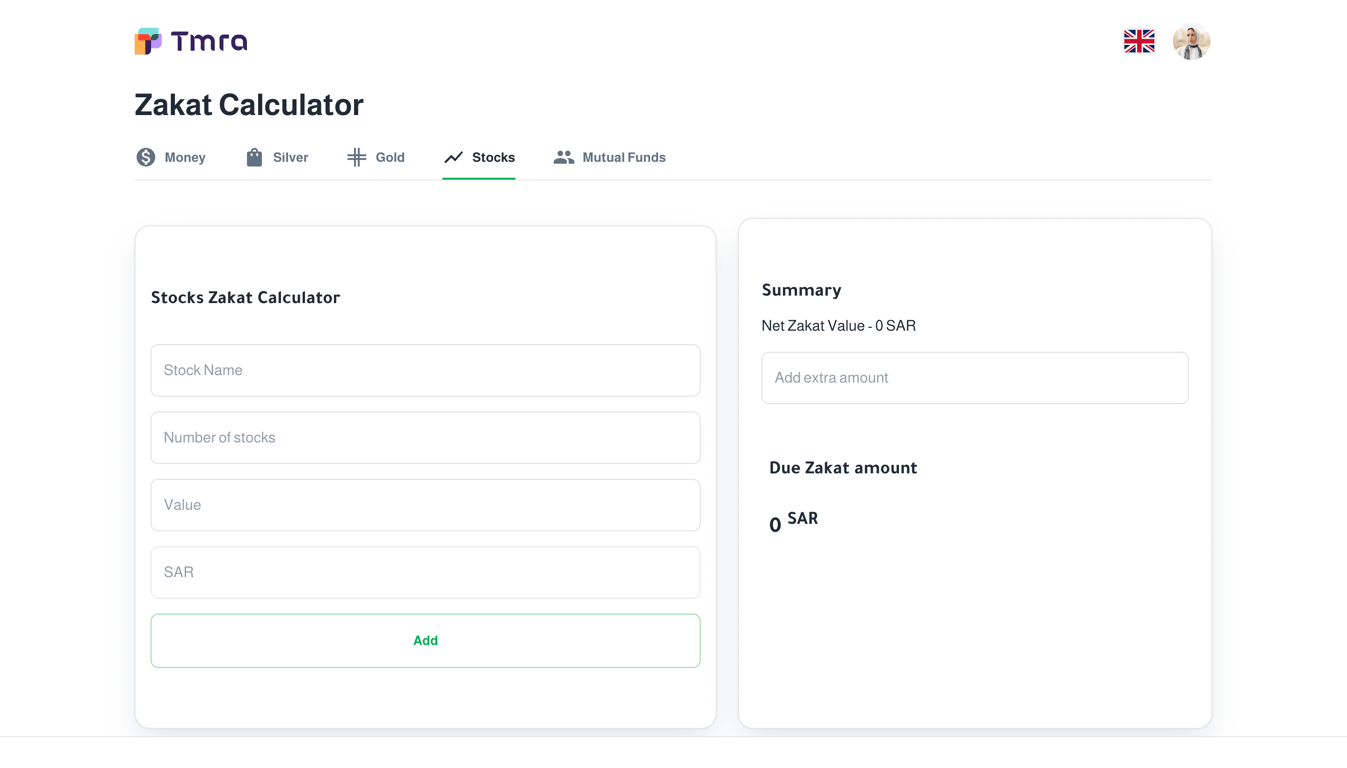Viewport: 1347px width, 768px height.
Task: Click the Tmra wordmark text
Action: click(209, 41)
